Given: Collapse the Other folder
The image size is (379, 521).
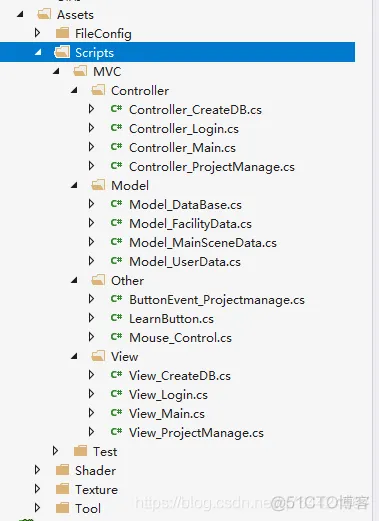Looking at the screenshot, I should tap(74, 280).
